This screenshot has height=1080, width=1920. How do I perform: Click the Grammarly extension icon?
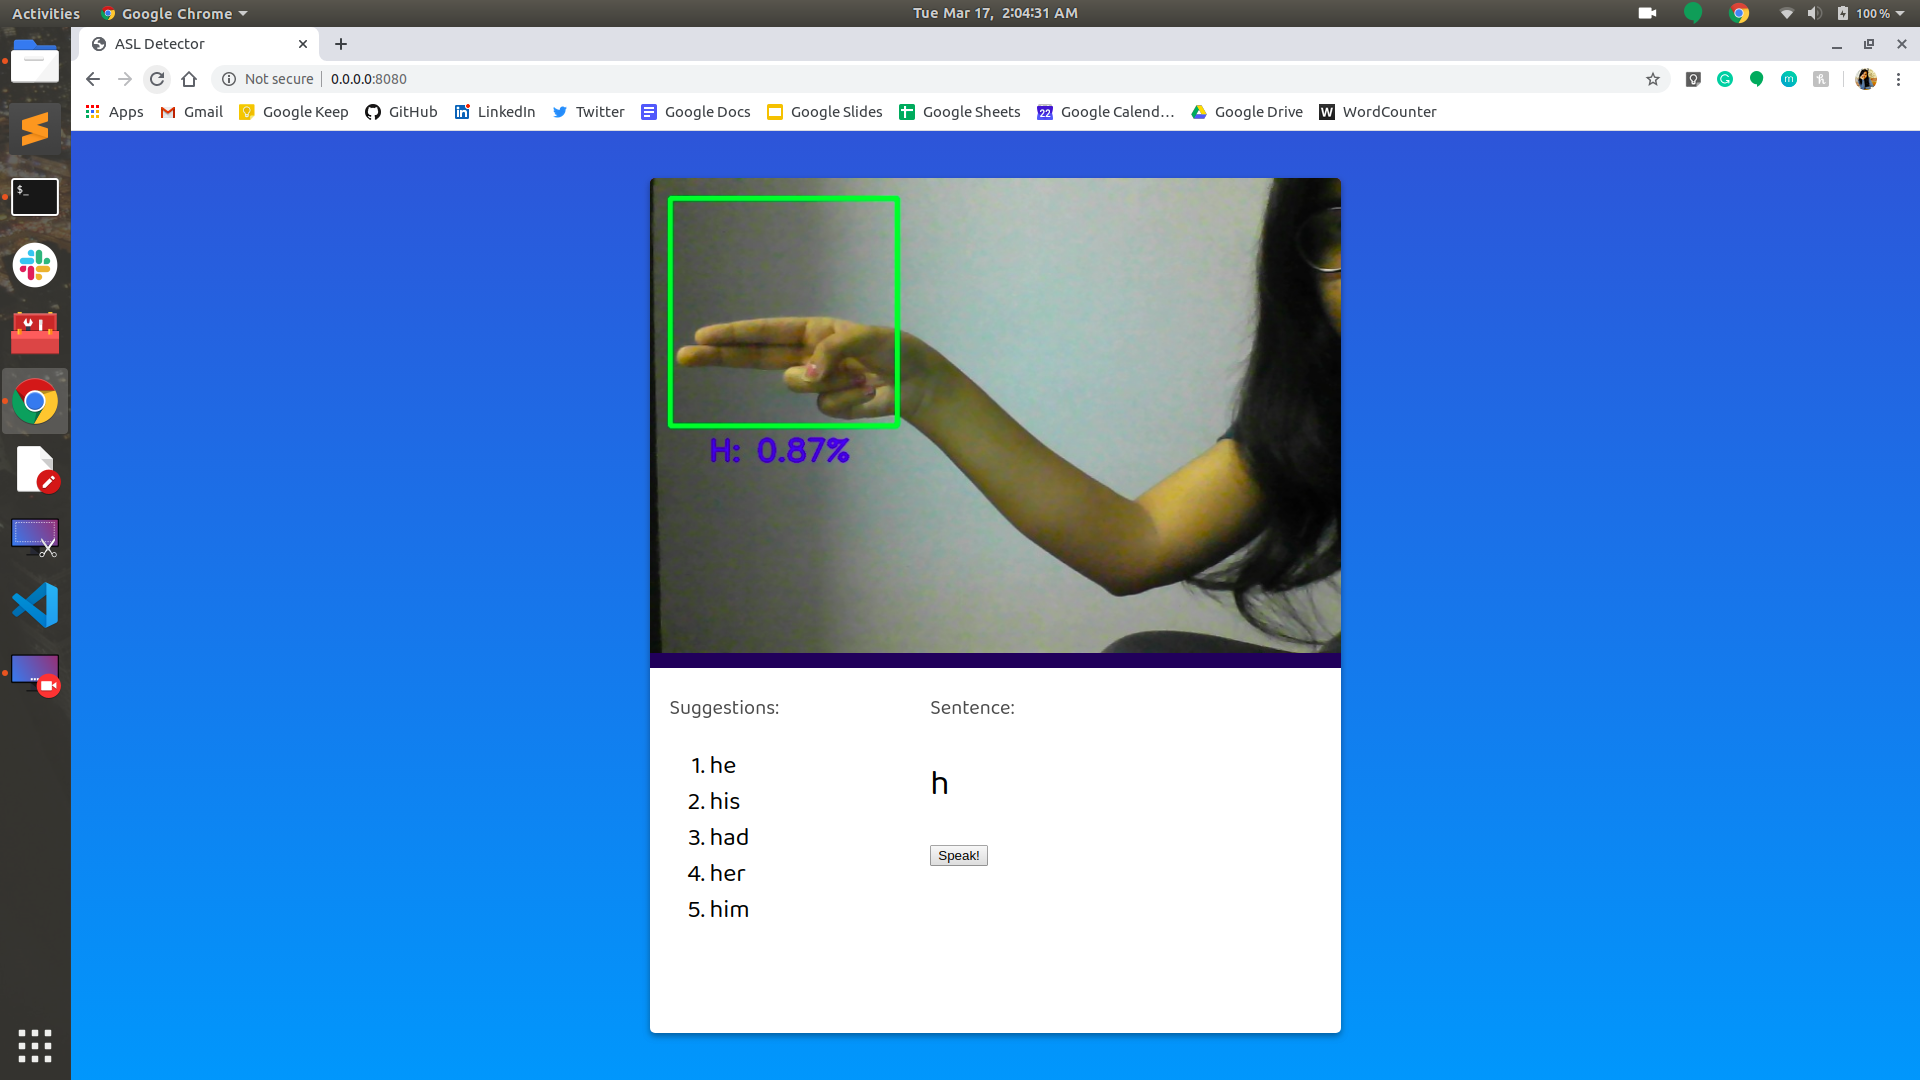1725,79
